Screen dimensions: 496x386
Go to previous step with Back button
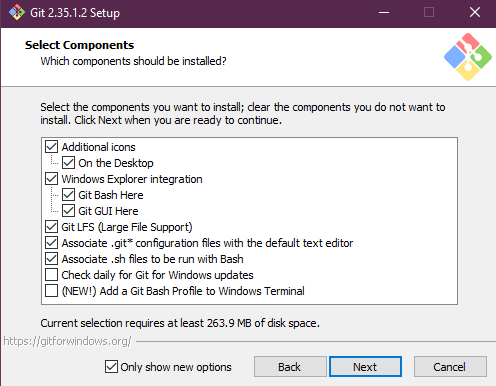coord(290,367)
